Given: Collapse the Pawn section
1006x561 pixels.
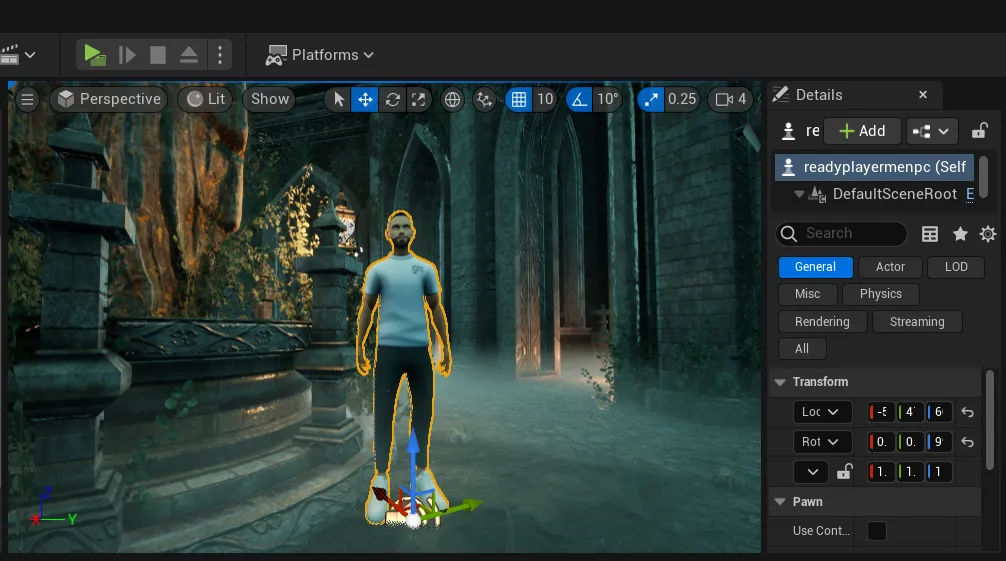Looking at the screenshot, I should click(780, 502).
